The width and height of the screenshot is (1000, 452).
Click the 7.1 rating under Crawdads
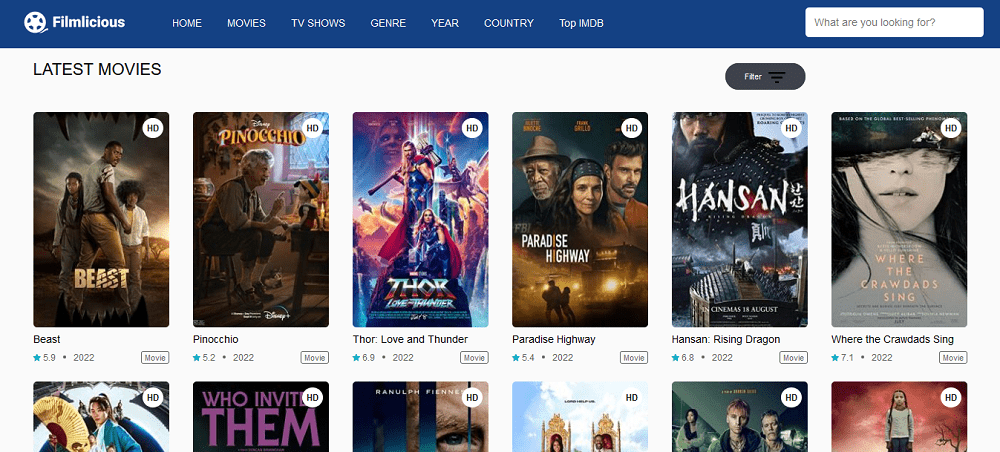(x=848, y=358)
